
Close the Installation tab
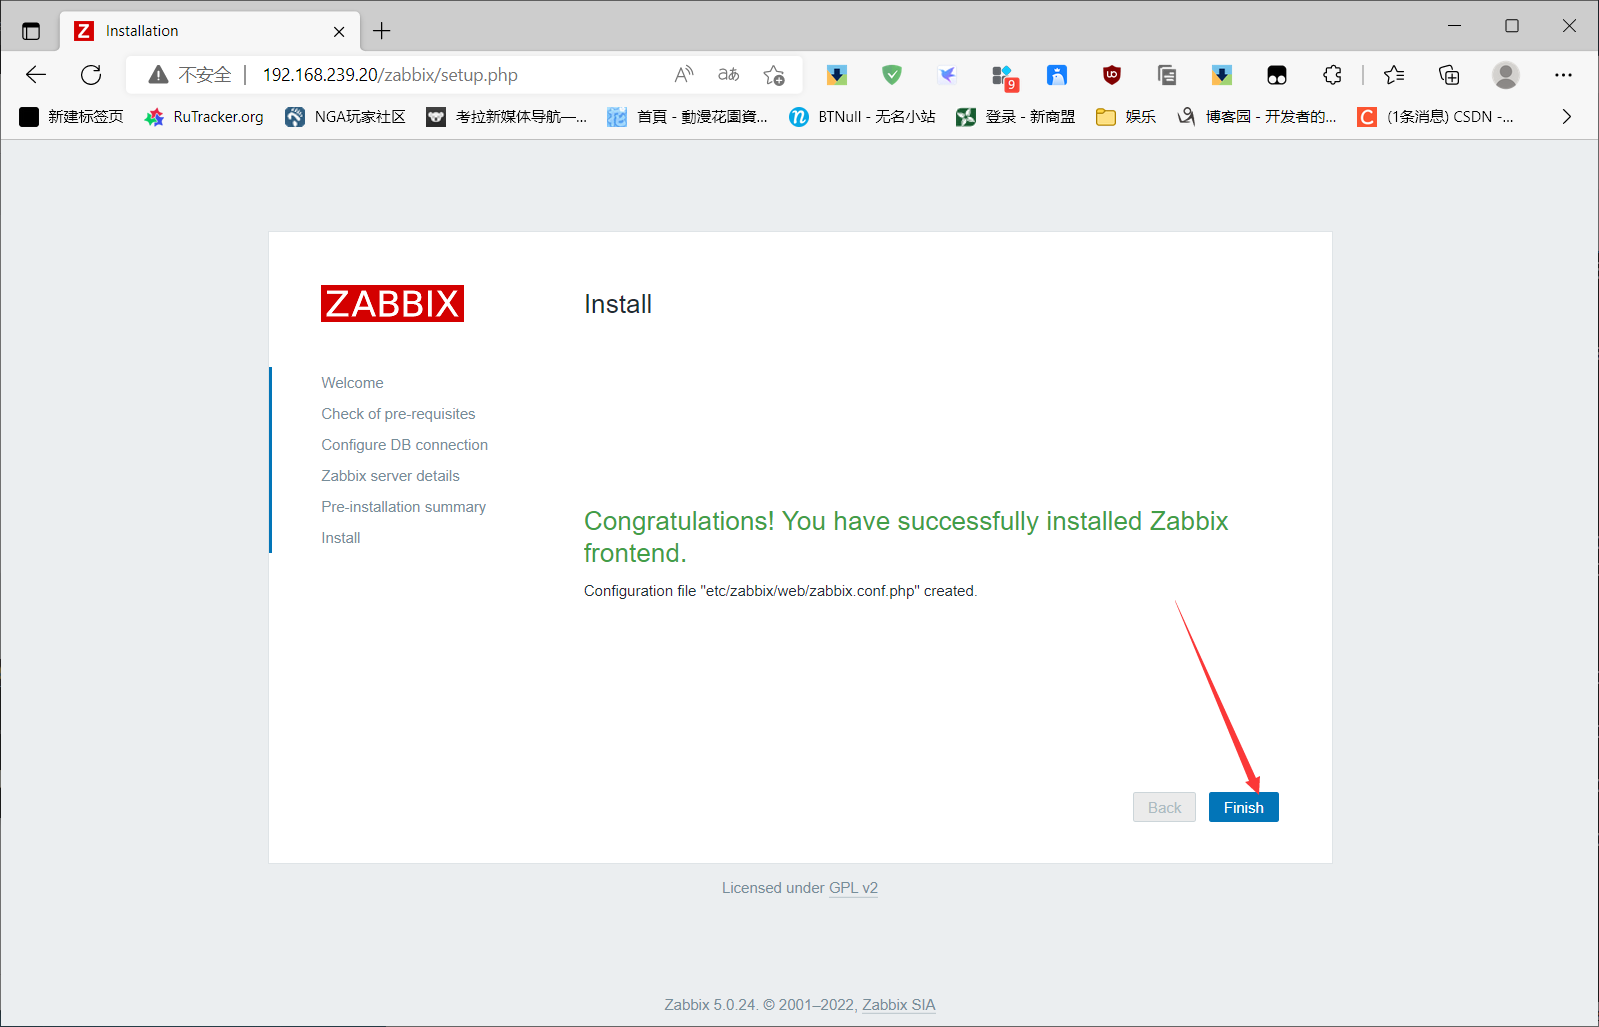click(339, 31)
